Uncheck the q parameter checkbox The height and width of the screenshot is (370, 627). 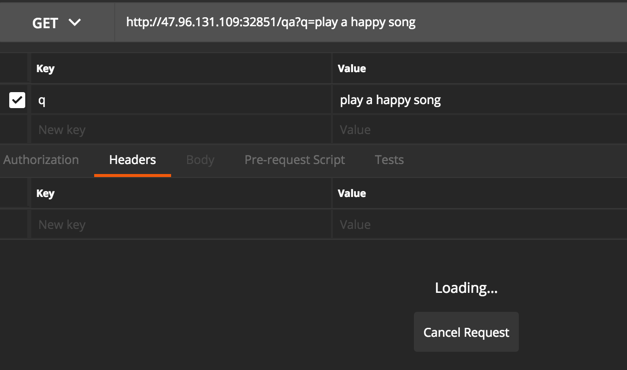click(x=17, y=100)
